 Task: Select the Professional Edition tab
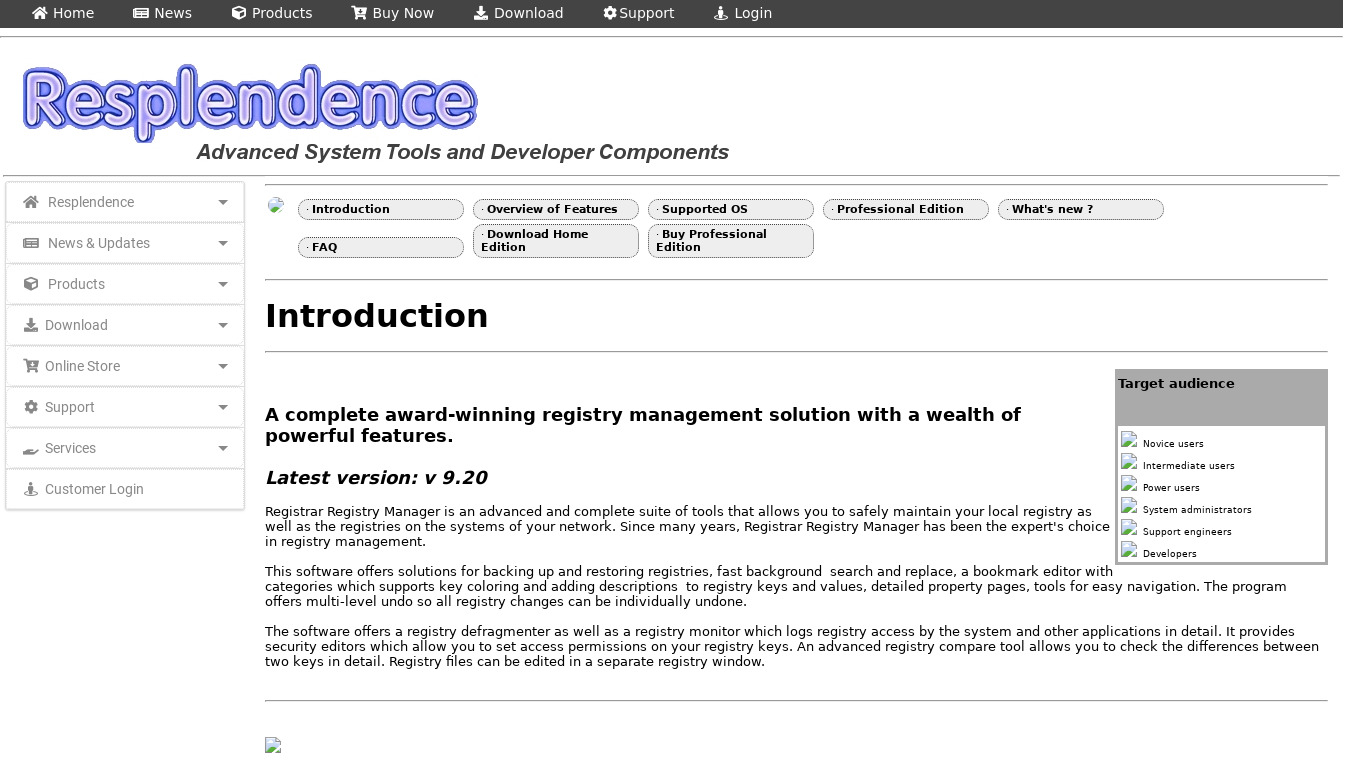click(x=906, y=209)
